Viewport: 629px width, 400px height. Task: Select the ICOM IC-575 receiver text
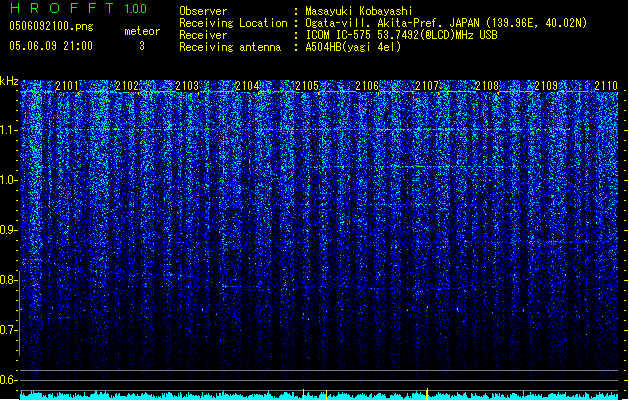coord(402,35)
